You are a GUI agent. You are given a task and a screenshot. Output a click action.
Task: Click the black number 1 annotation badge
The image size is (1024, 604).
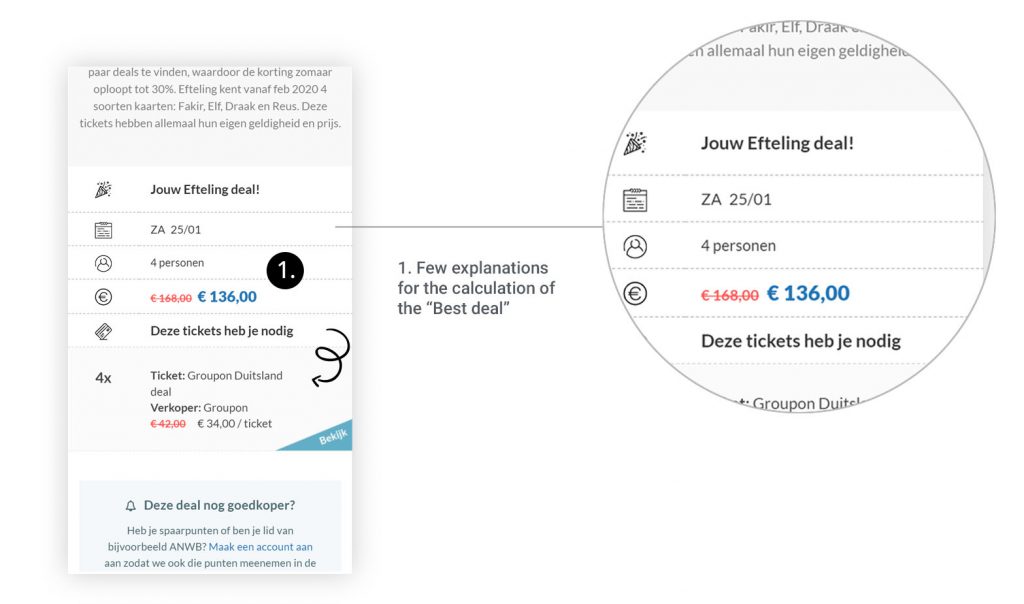285,270
